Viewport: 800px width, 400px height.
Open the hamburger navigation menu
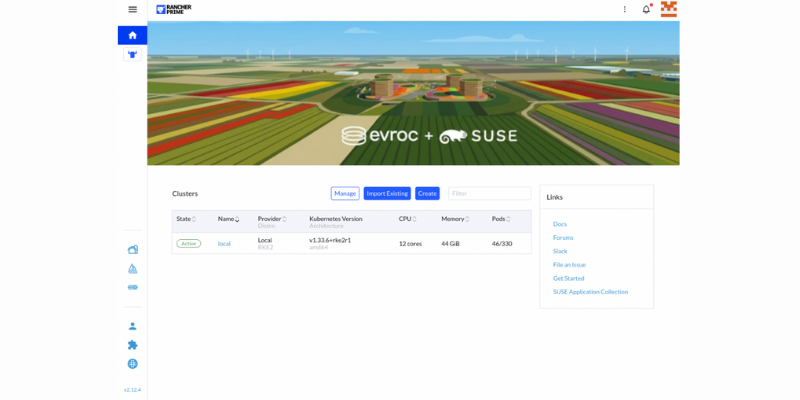(x=132, y=9)
